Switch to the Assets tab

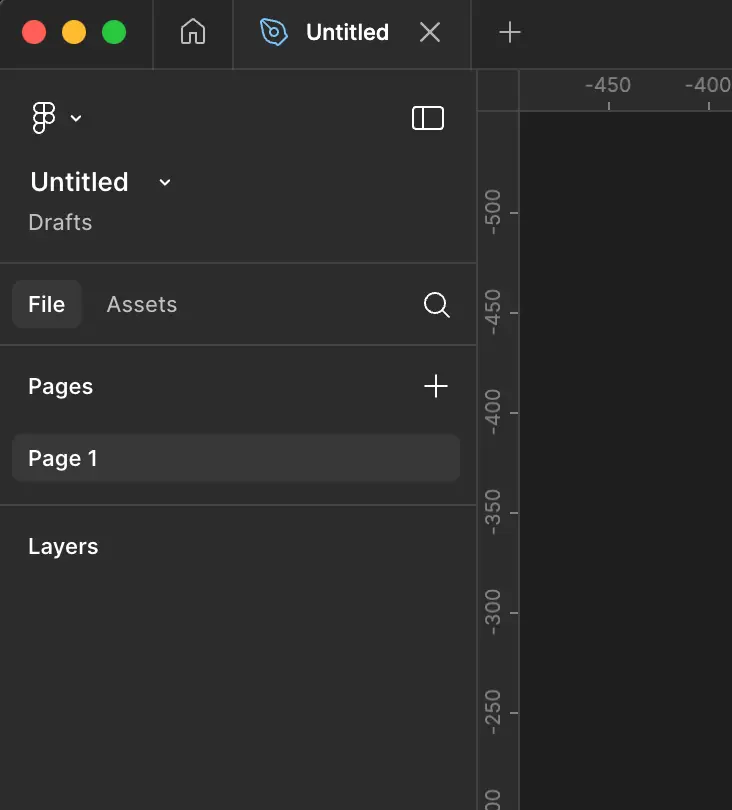click(x=142, y=305)
